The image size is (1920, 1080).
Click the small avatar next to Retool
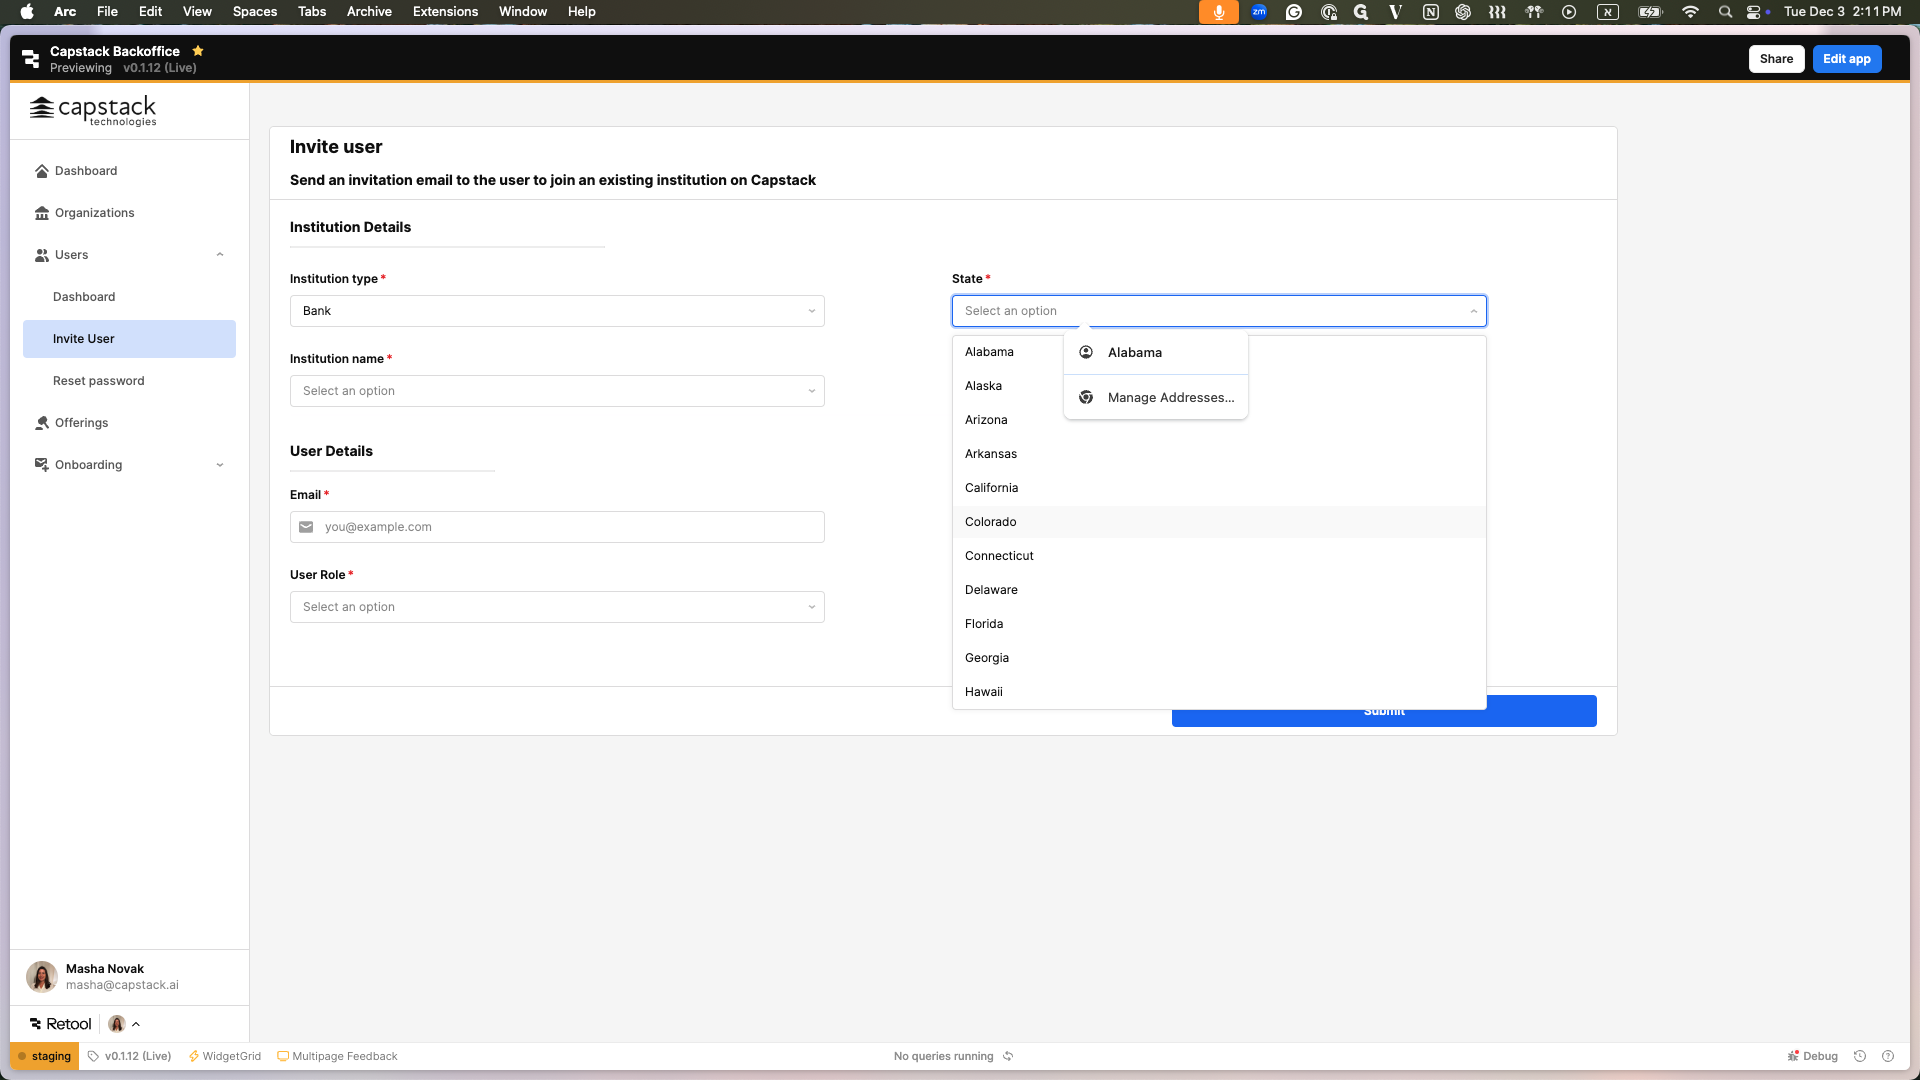click(x=117, y=1024)
